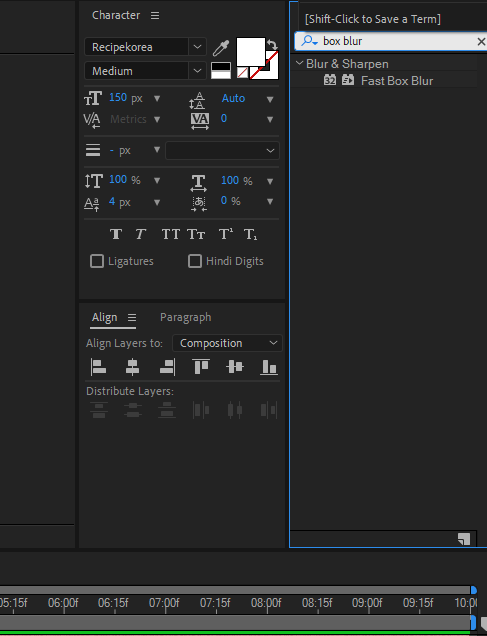Clear the box blur search text
Viewport: 487px width, 636px height.
click(481, 41)
